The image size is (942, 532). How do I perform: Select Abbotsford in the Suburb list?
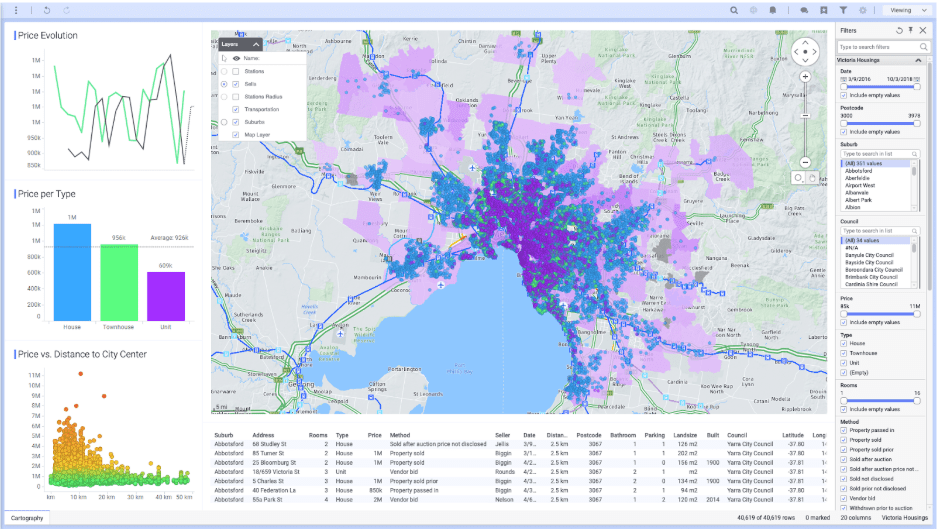coord(858,171)
